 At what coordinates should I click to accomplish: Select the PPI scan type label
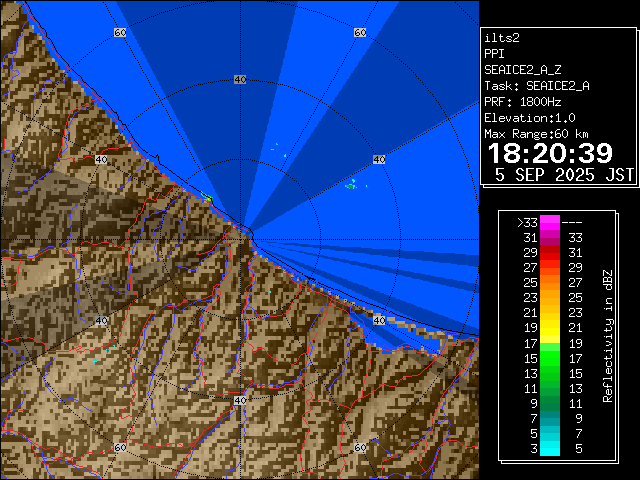coord(494,53)
